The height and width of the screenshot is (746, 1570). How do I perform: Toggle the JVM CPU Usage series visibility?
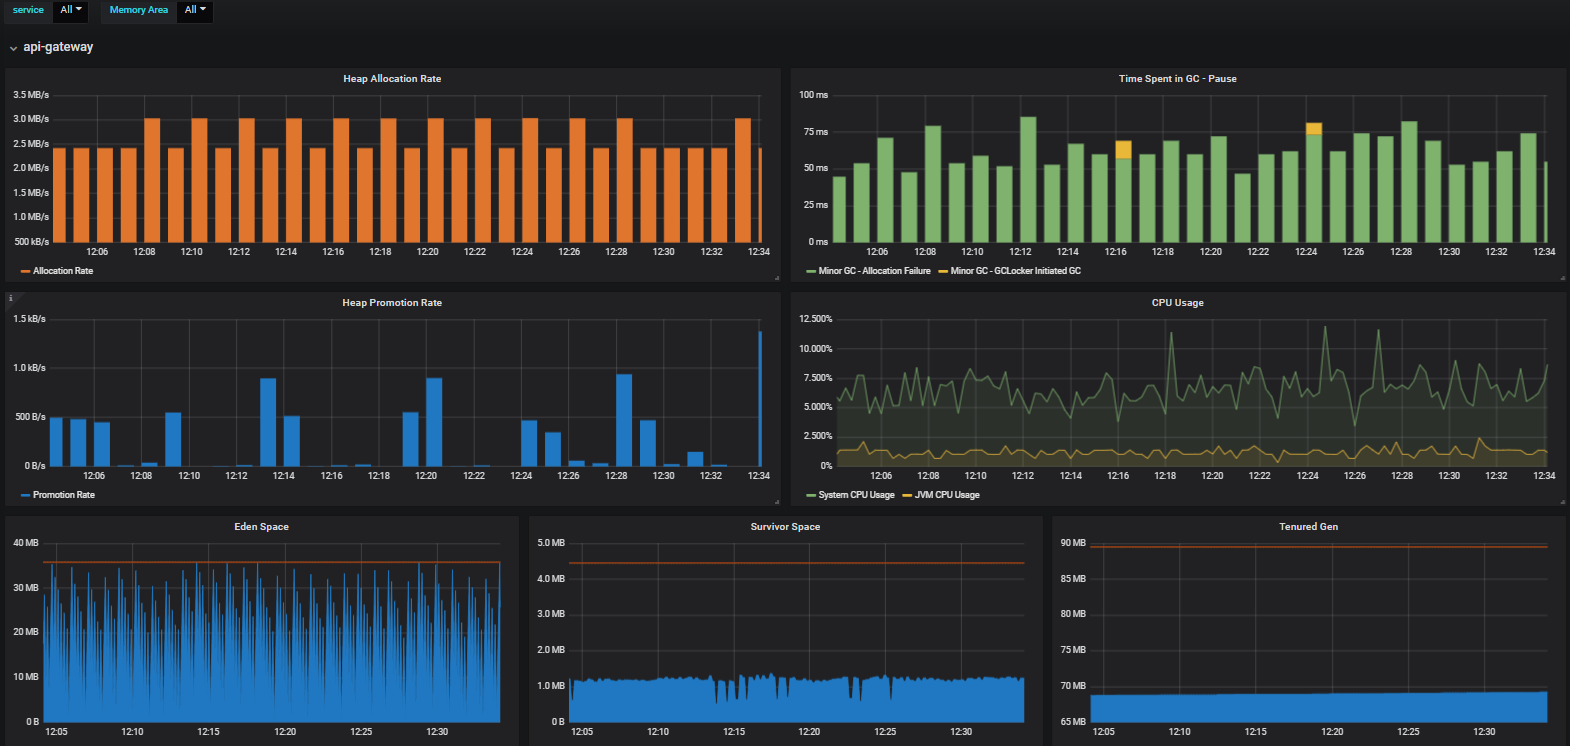coord(946,495)
